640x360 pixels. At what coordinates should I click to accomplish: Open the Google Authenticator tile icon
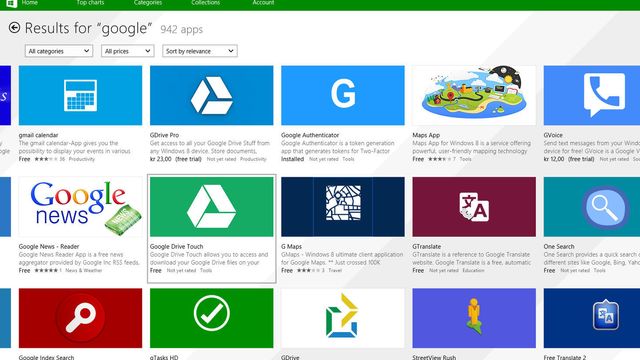(x=343, y=96)
